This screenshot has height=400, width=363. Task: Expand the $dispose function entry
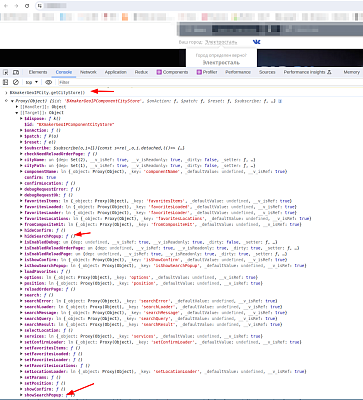[x=22, y=119]
